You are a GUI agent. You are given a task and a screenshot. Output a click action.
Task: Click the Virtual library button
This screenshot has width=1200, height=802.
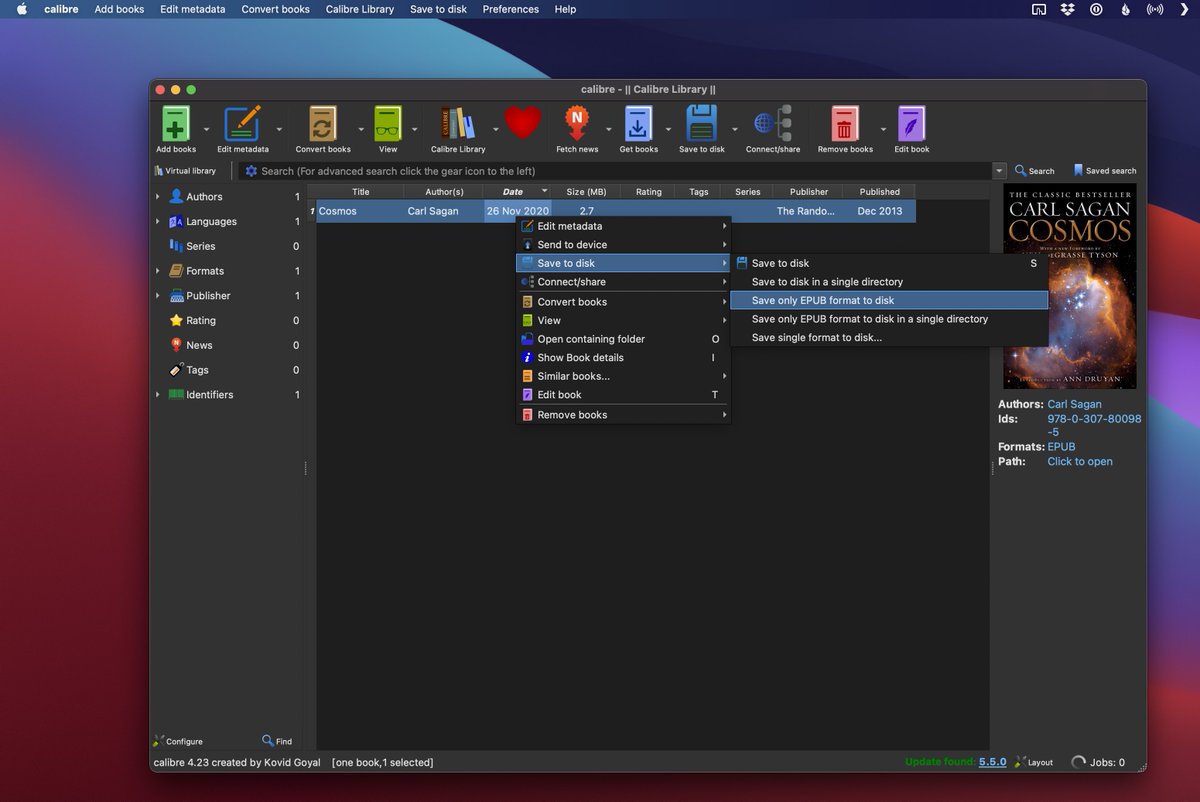point(185,171)
